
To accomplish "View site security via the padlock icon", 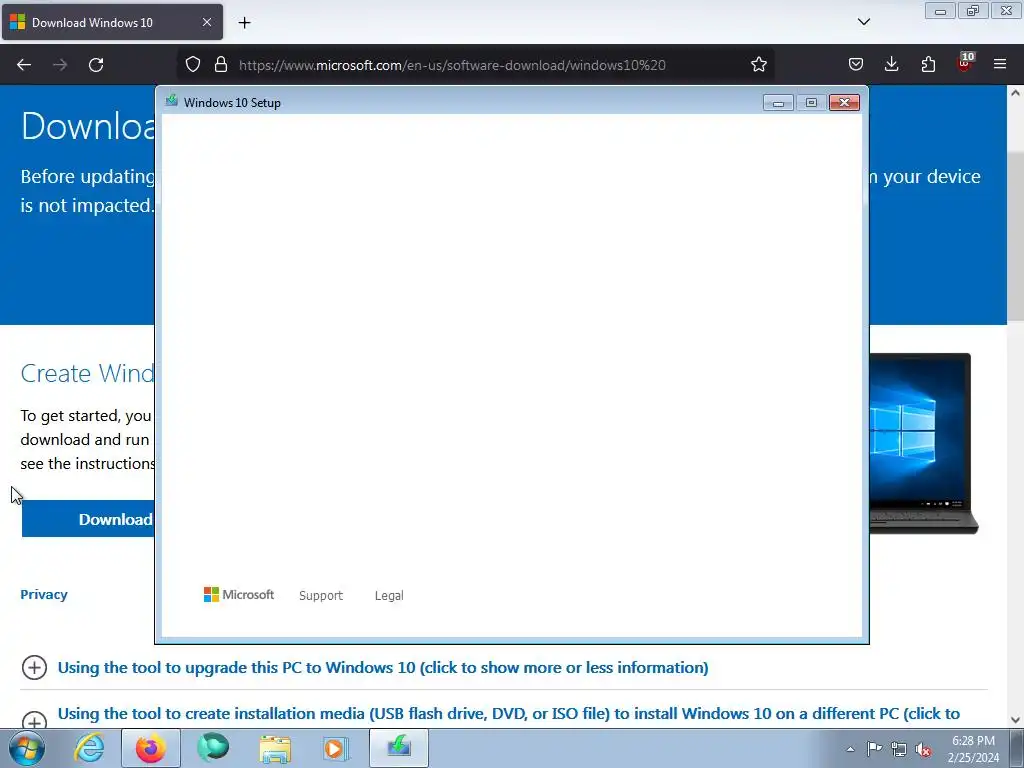I will point(221,65).
